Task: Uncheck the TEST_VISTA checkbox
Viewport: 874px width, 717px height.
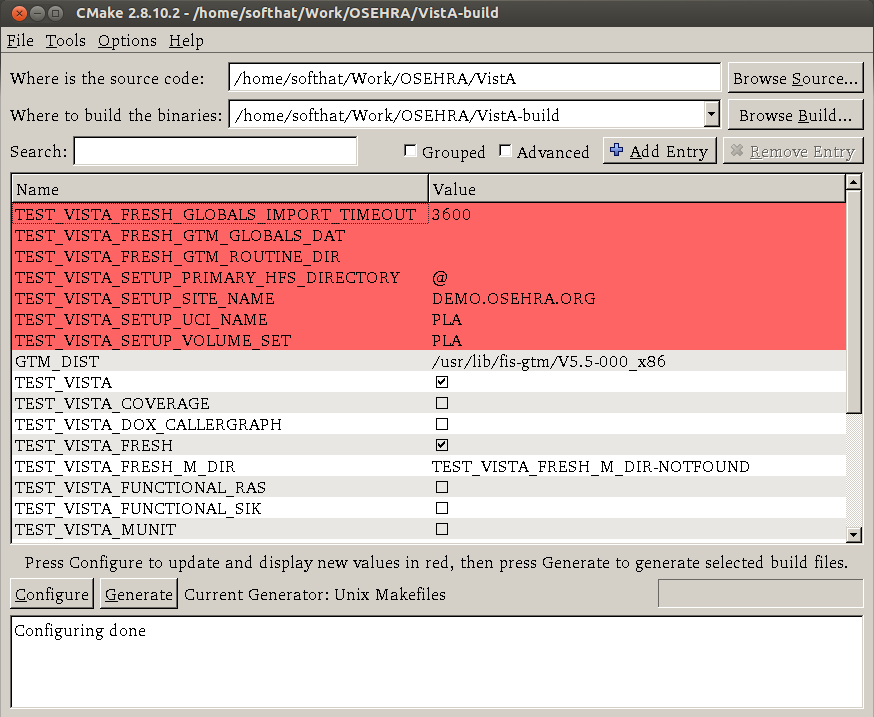Action: tap(442, 382)
